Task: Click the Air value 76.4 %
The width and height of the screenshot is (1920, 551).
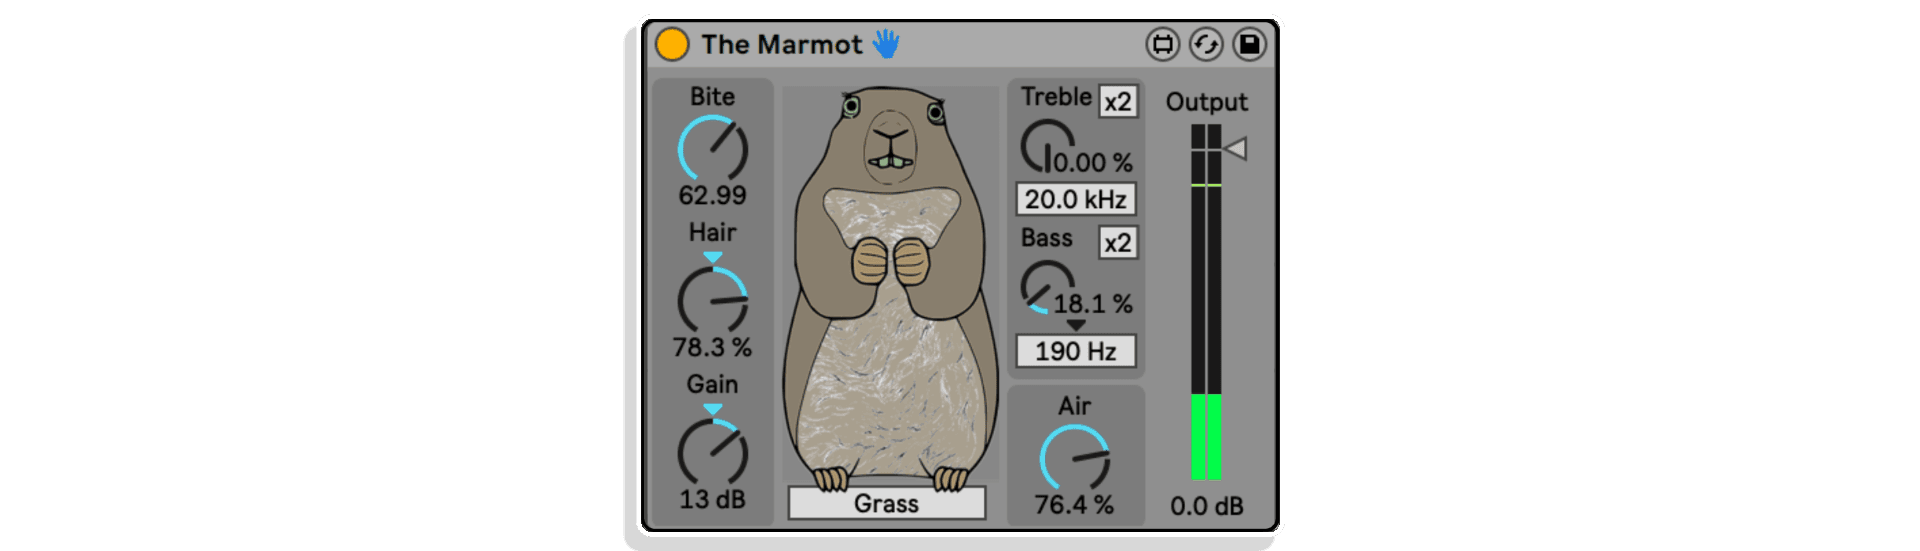Action: pos(1074,505)
